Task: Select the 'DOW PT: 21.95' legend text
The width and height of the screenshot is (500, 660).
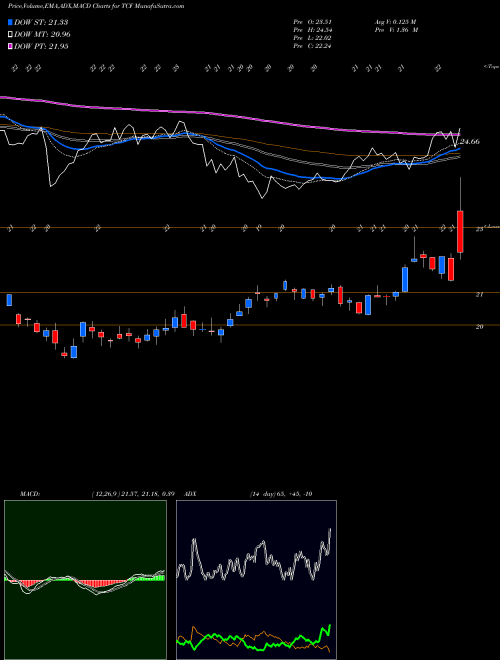Action: (41, 47)
